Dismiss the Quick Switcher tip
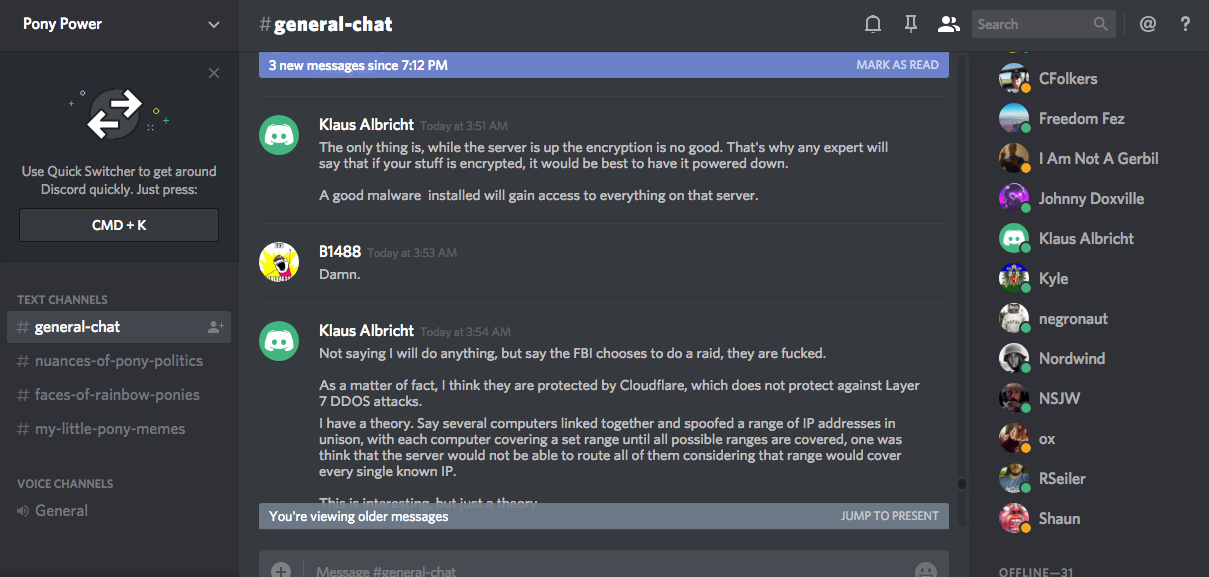This screenshot has width=1209, height=577. click(214, 73)
